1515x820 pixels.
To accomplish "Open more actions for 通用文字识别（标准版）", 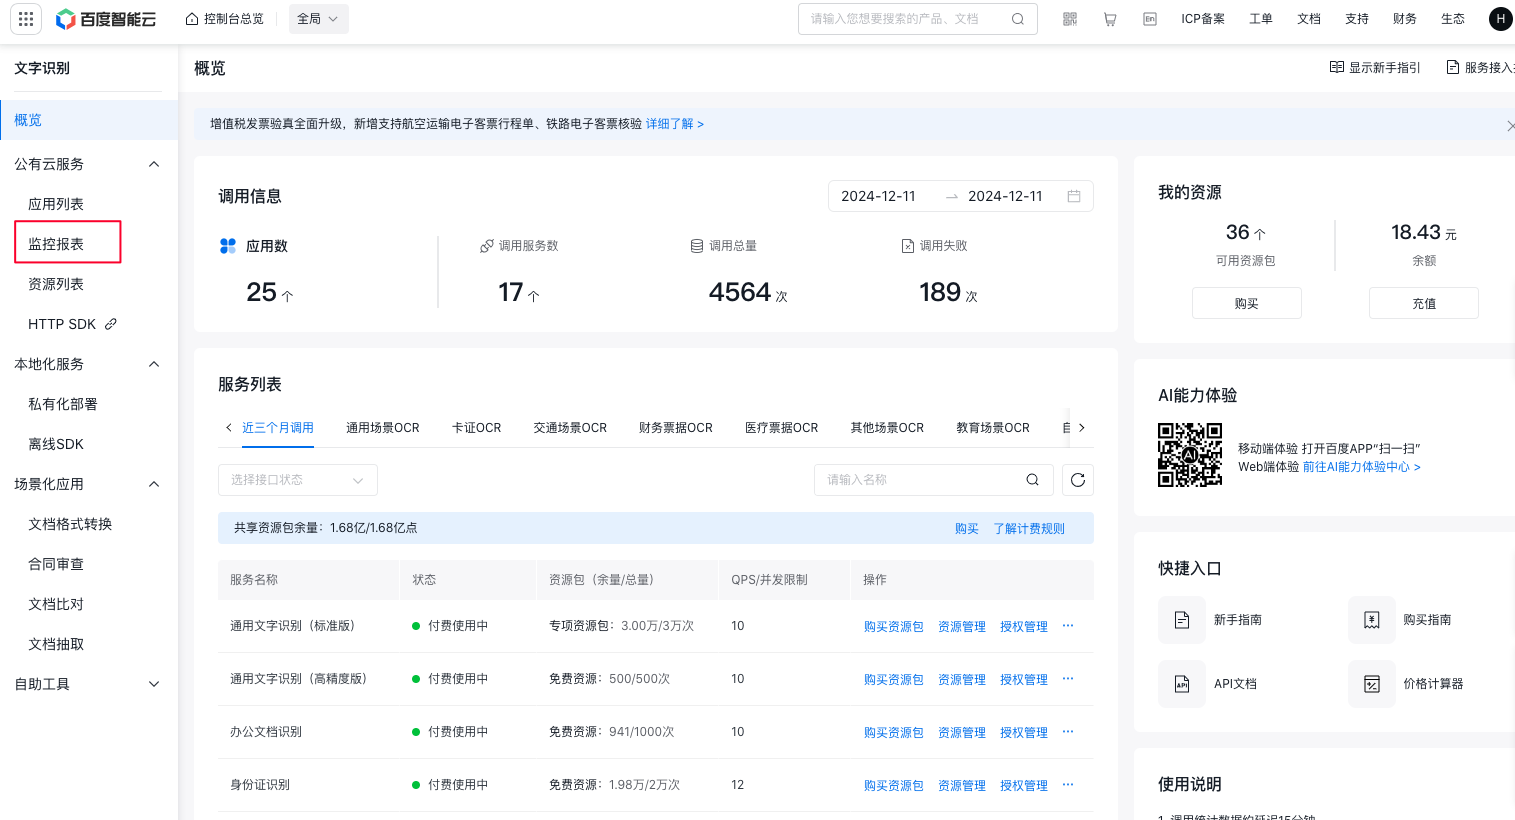I will tap(1068, 626).
